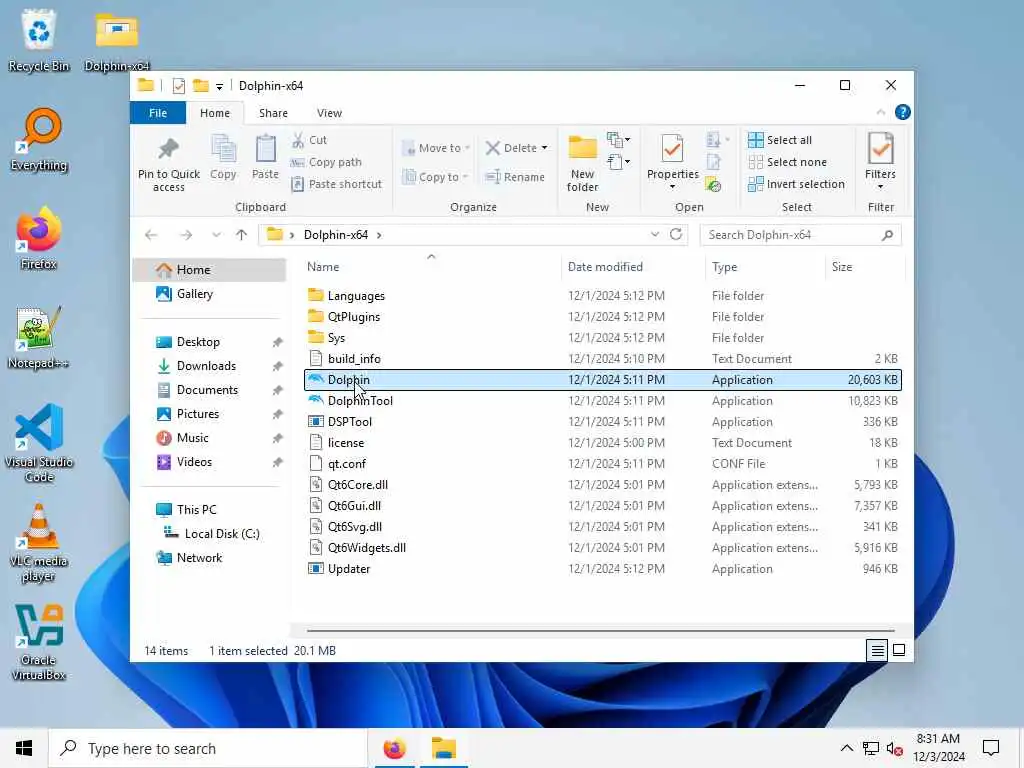This screenshot has height=768, width=1024.
Task: Open the File menu tab
Action: pyautogui.click(x=158, y=113)
